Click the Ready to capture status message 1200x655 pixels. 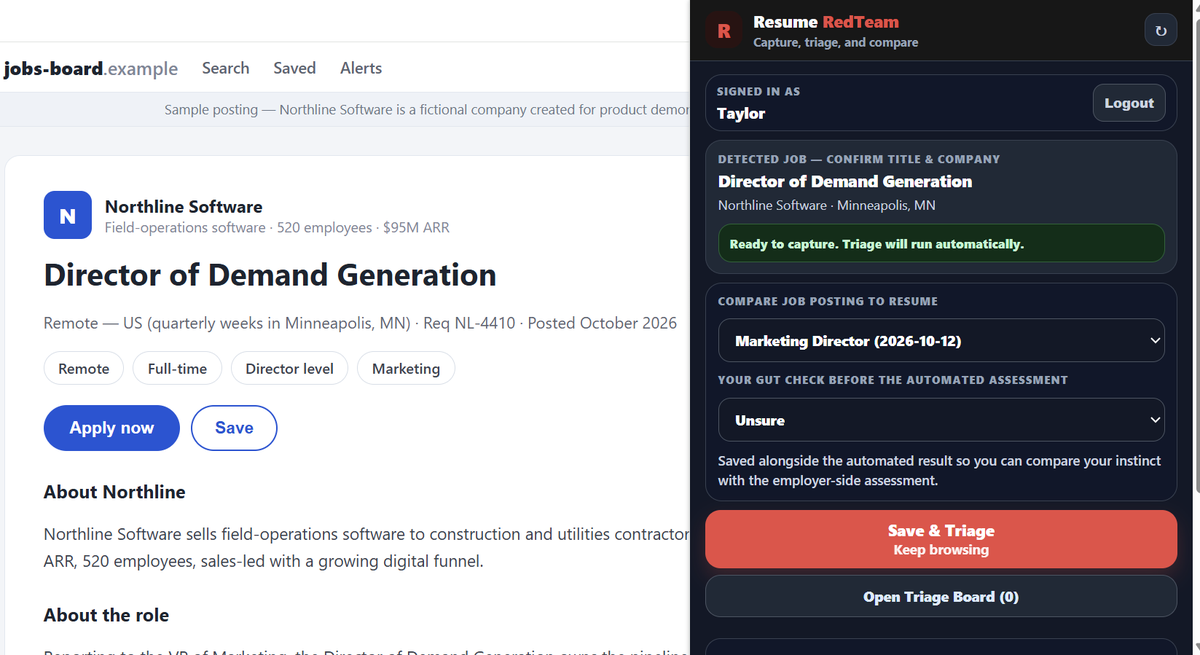(941, 243)
